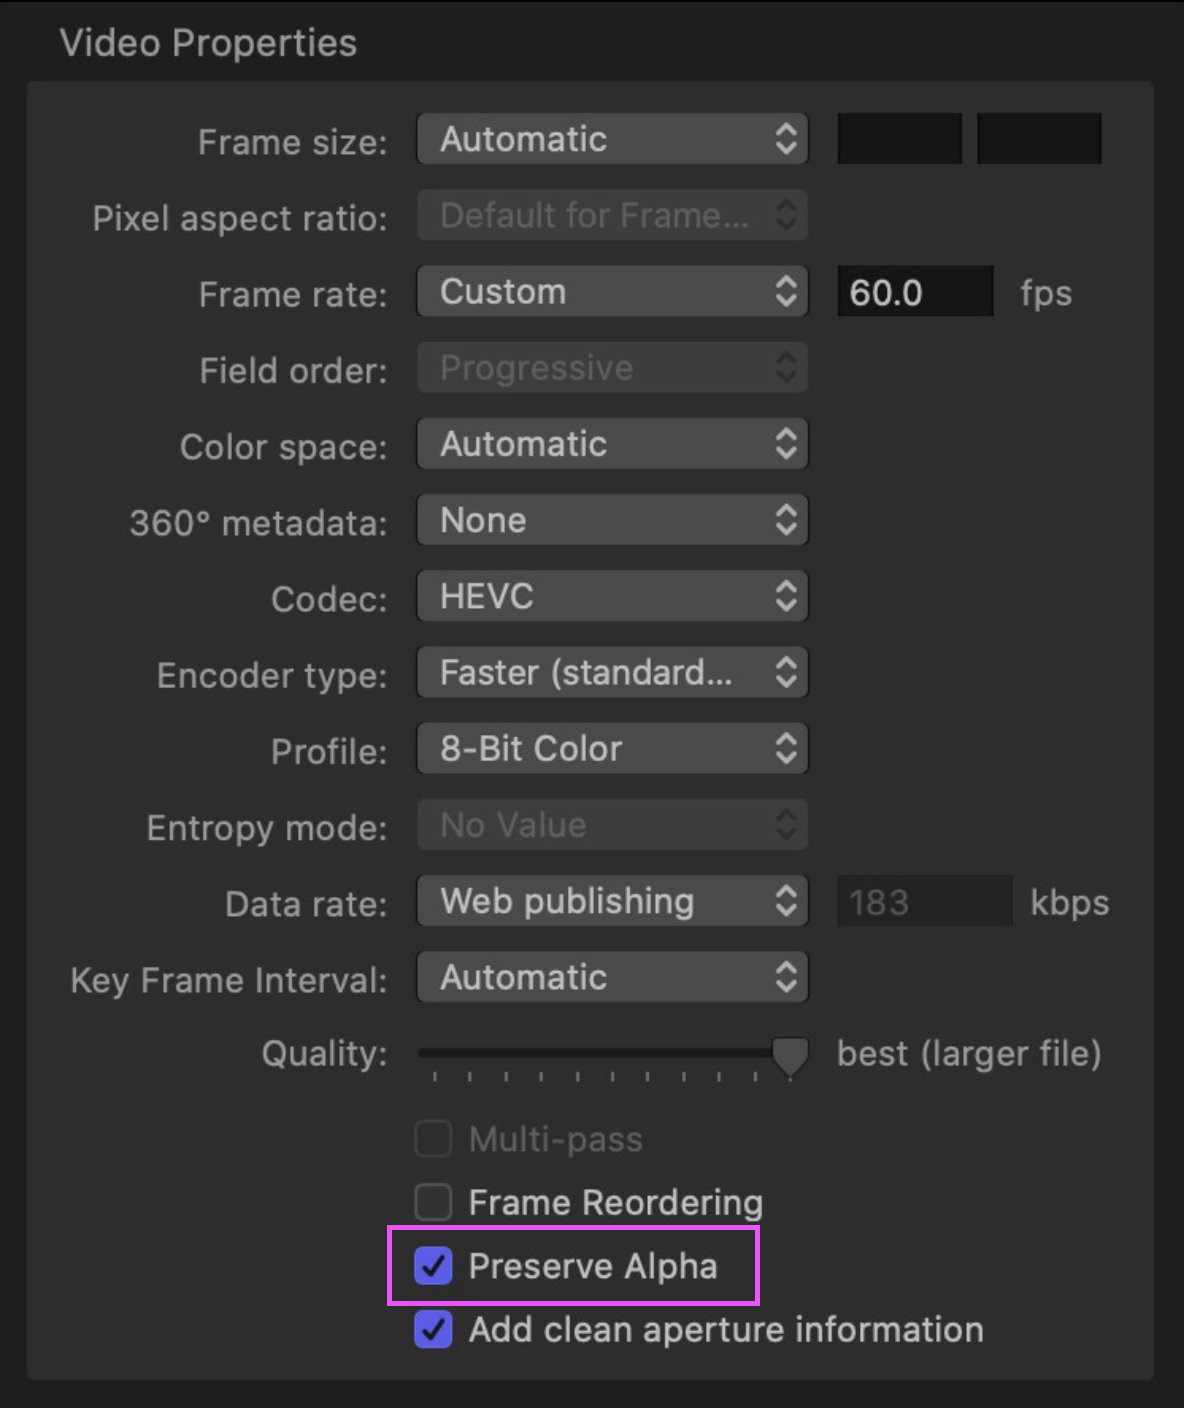Click the 60.0 fps input field
The width and height of the screenshot is (1184, 1408).
tap(914, 291)
